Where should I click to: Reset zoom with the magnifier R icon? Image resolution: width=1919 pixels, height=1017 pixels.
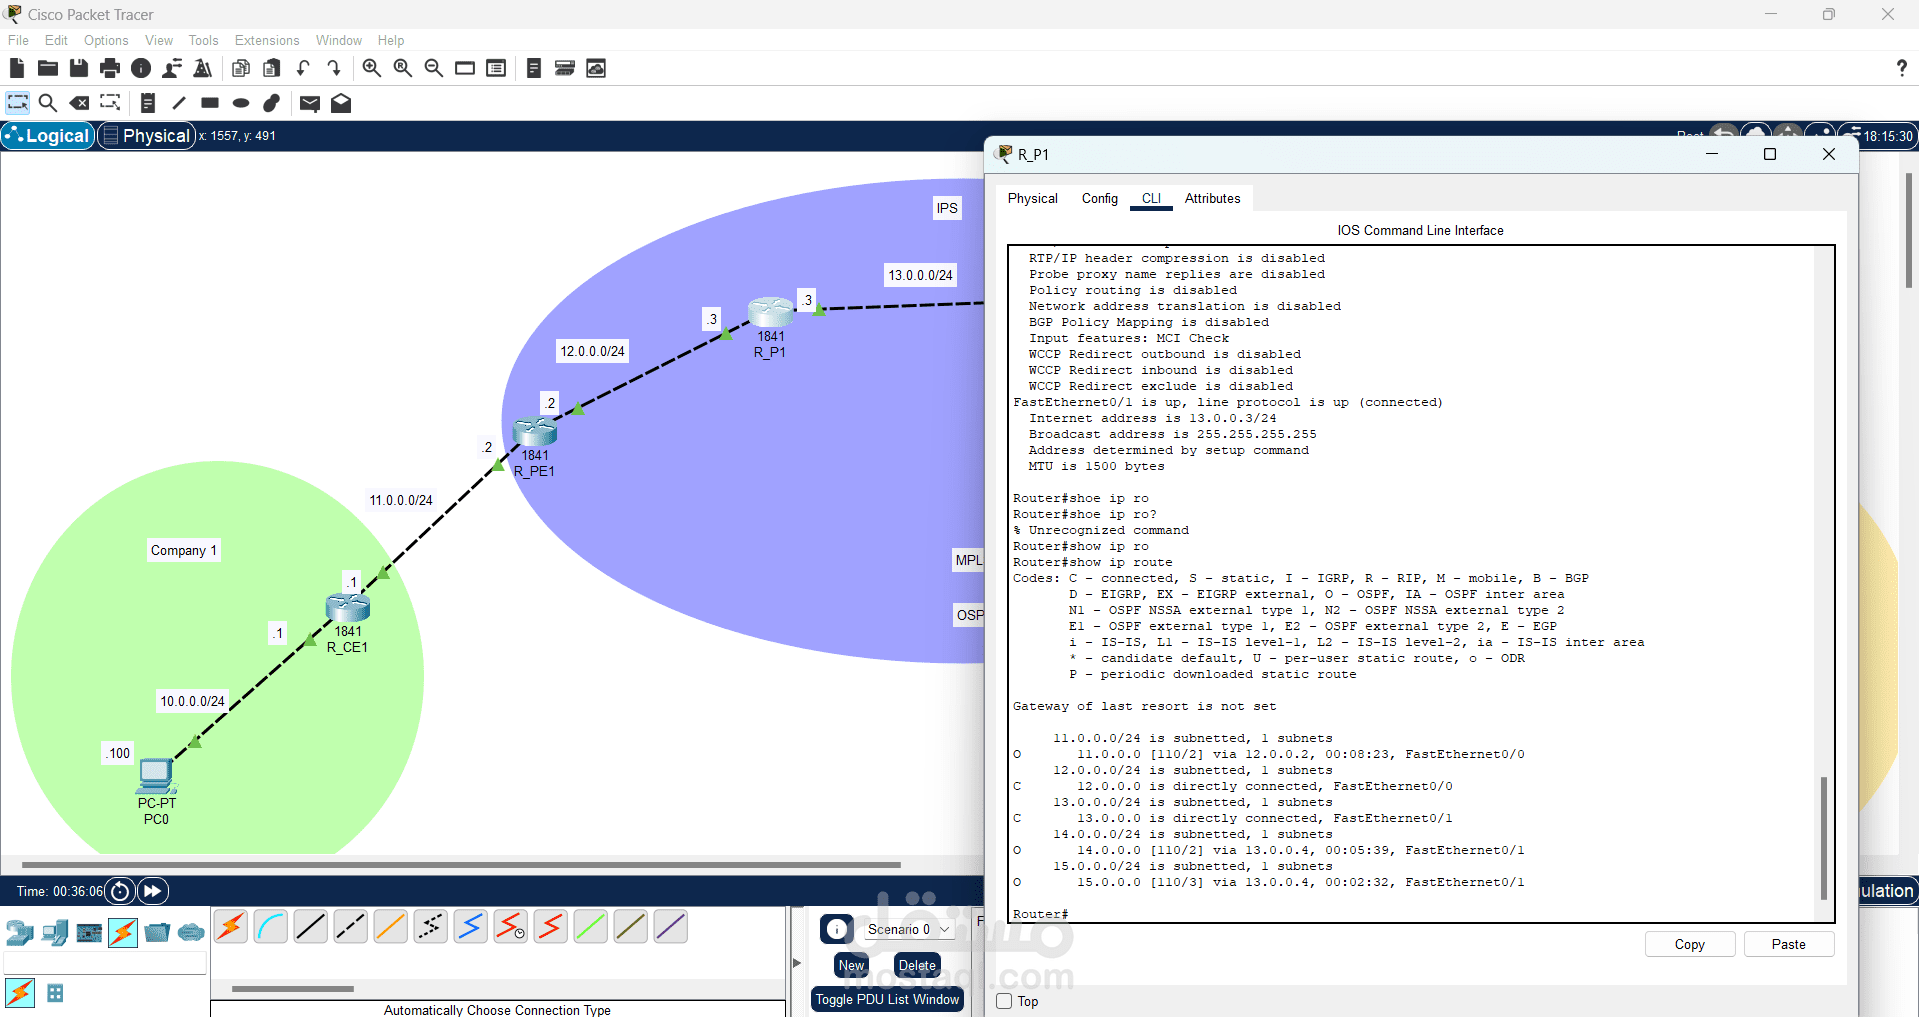pos(403,68)
